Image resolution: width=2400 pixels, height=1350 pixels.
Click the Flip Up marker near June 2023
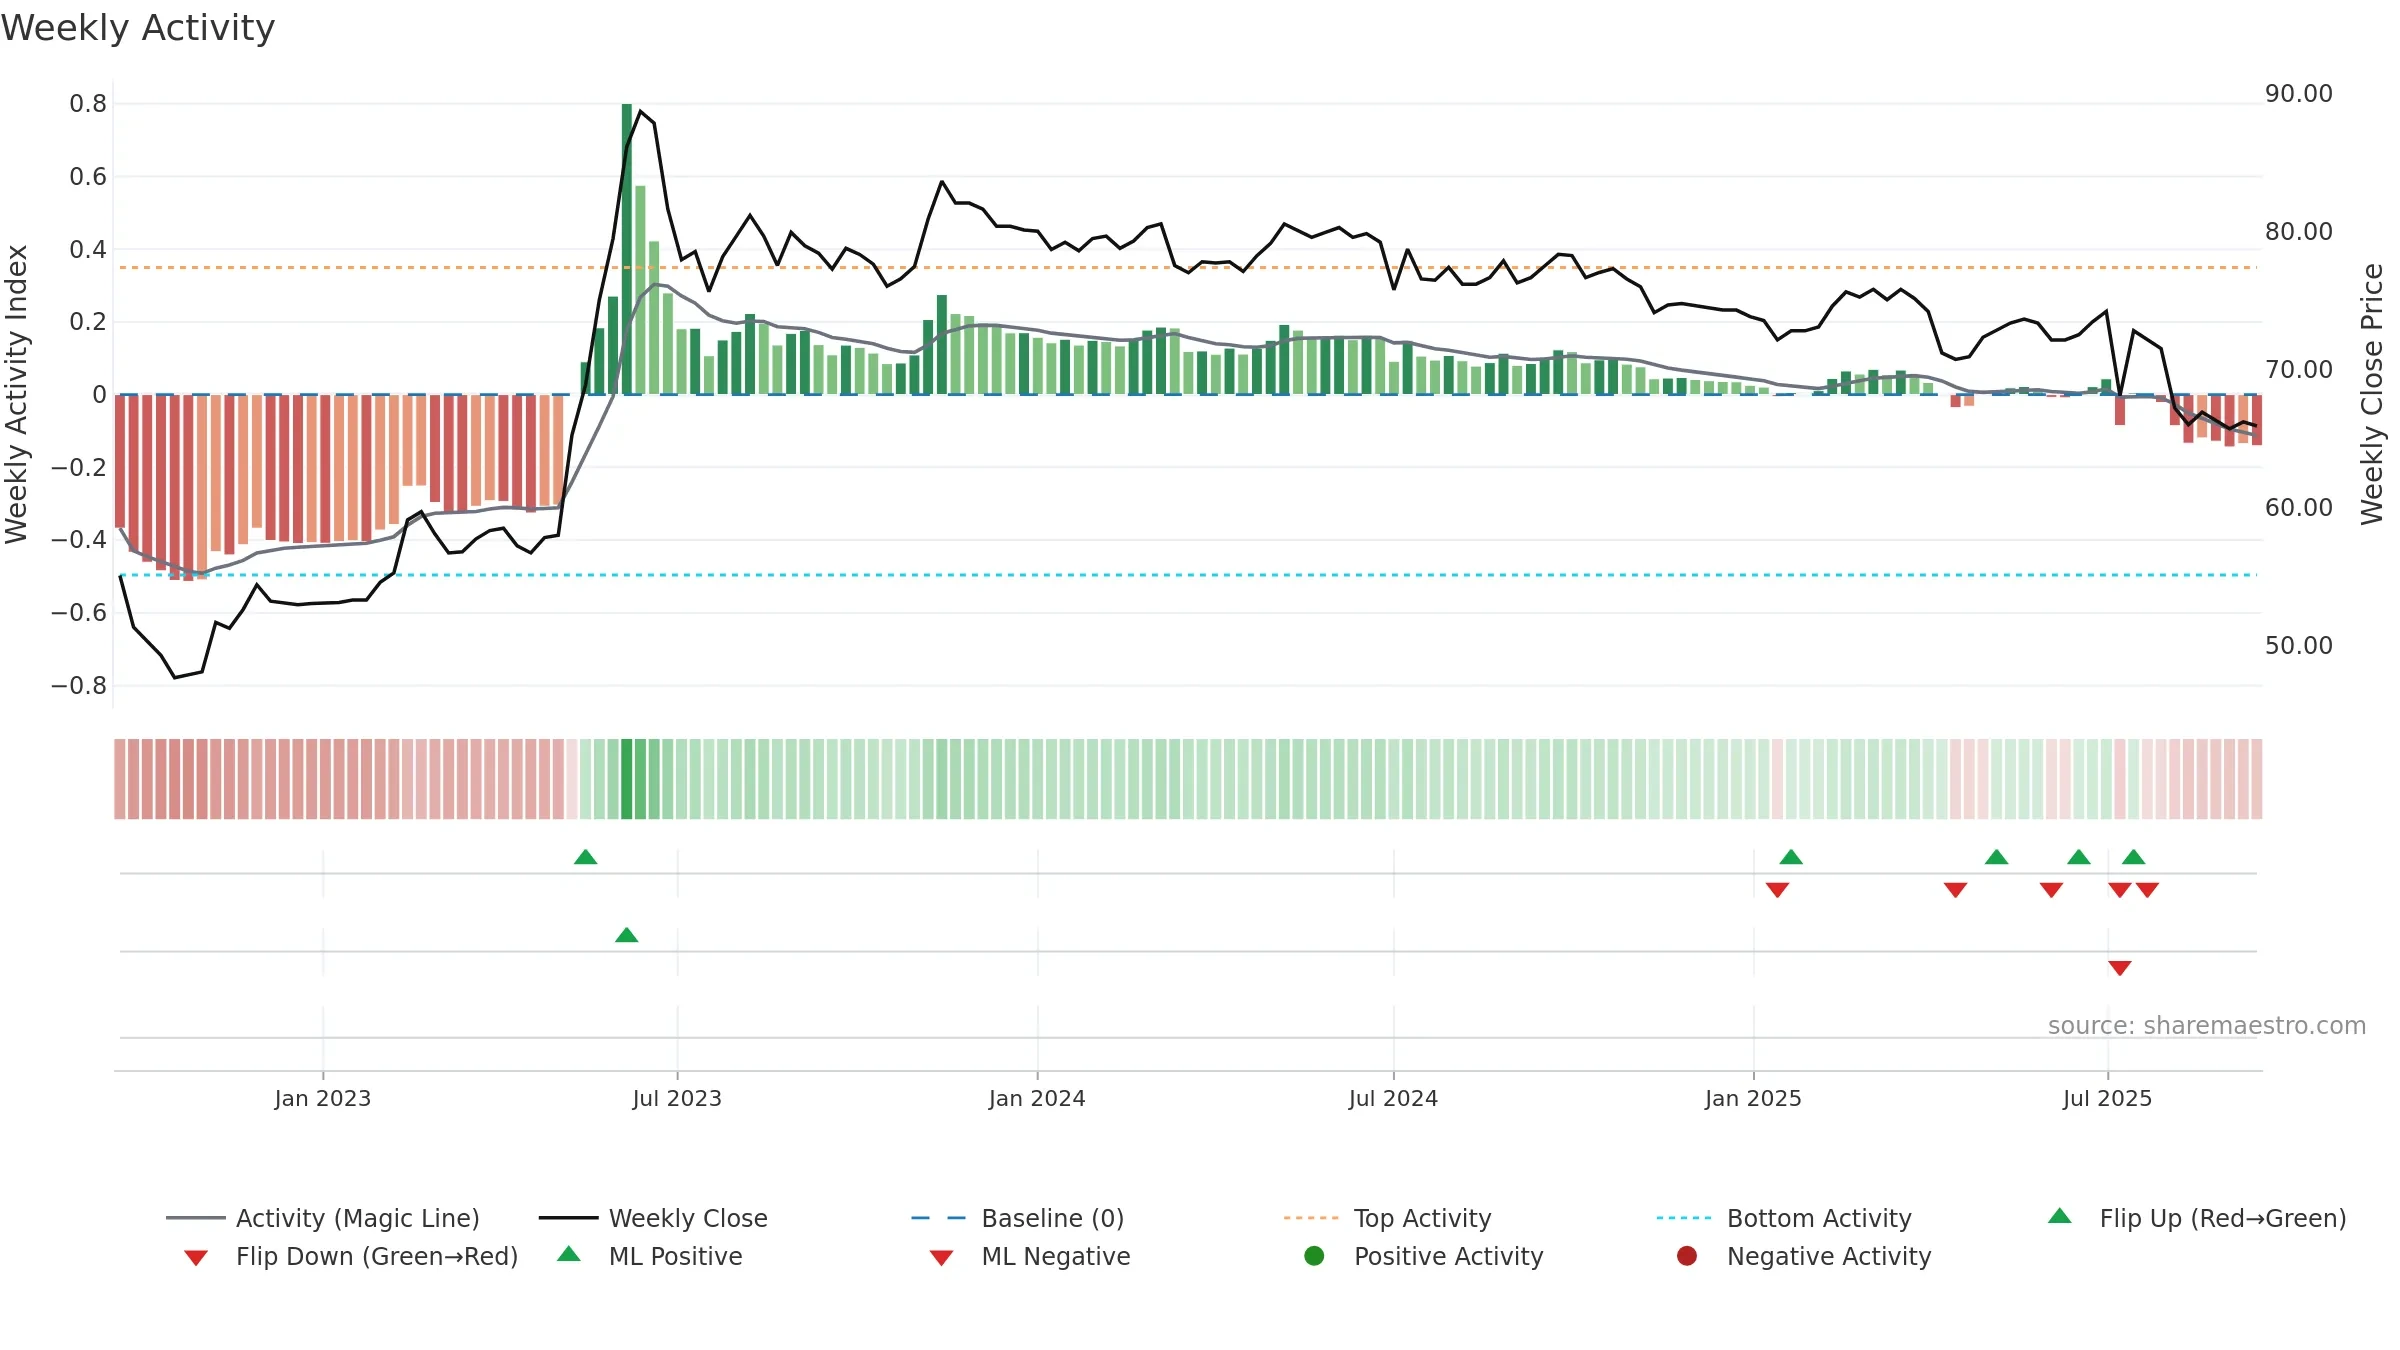(586, 857)
